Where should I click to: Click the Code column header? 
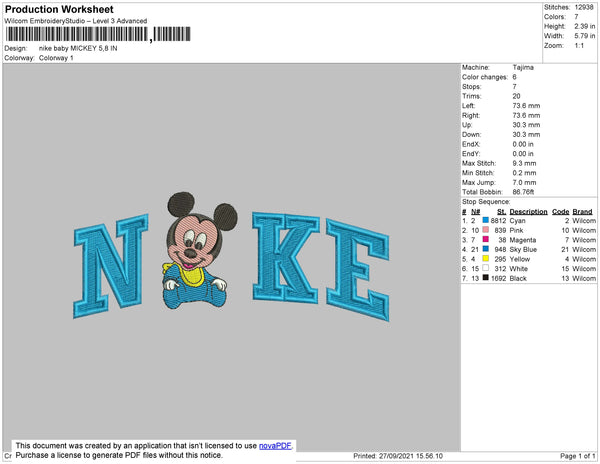coord(561,212)
